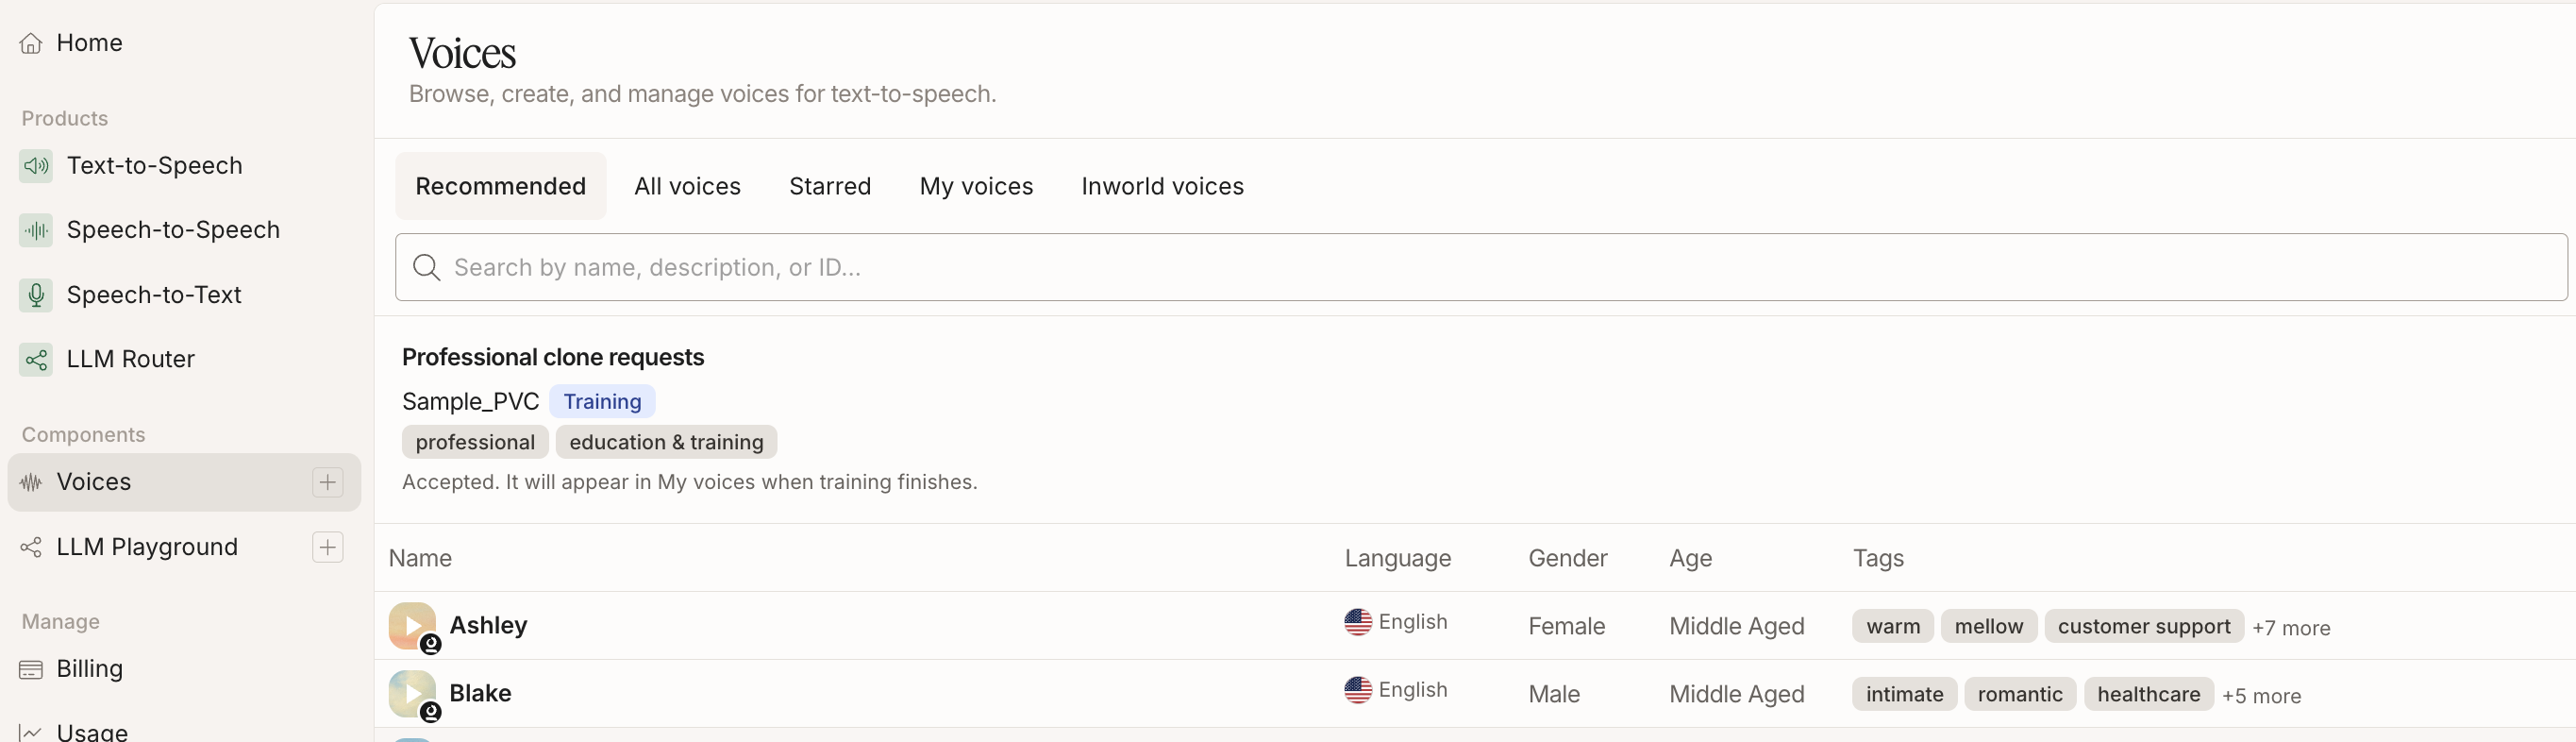Click the LLM Router share icon

click(36, 359)
